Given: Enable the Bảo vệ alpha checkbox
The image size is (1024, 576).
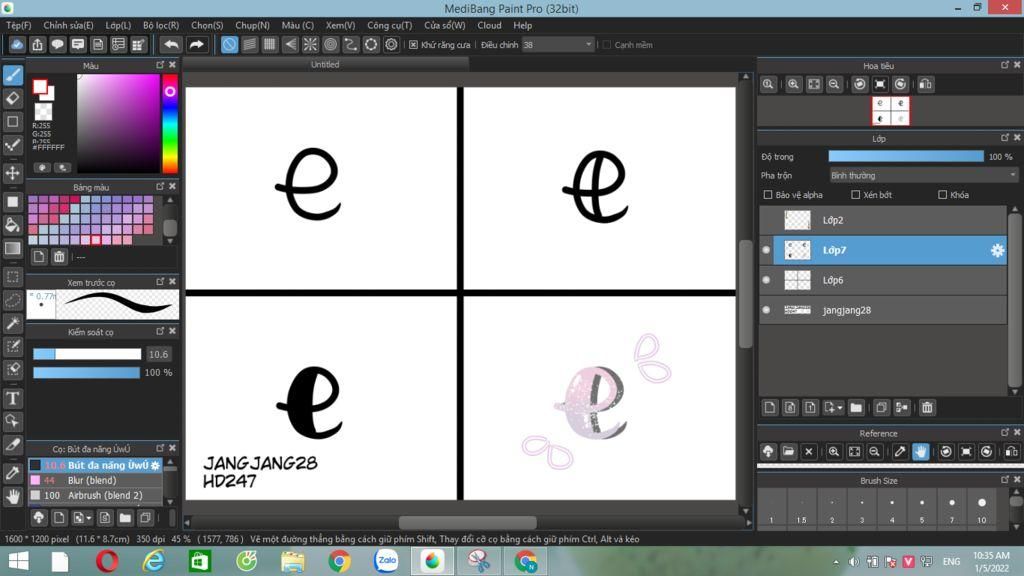Looking at the screenshot, I should 768,195.
